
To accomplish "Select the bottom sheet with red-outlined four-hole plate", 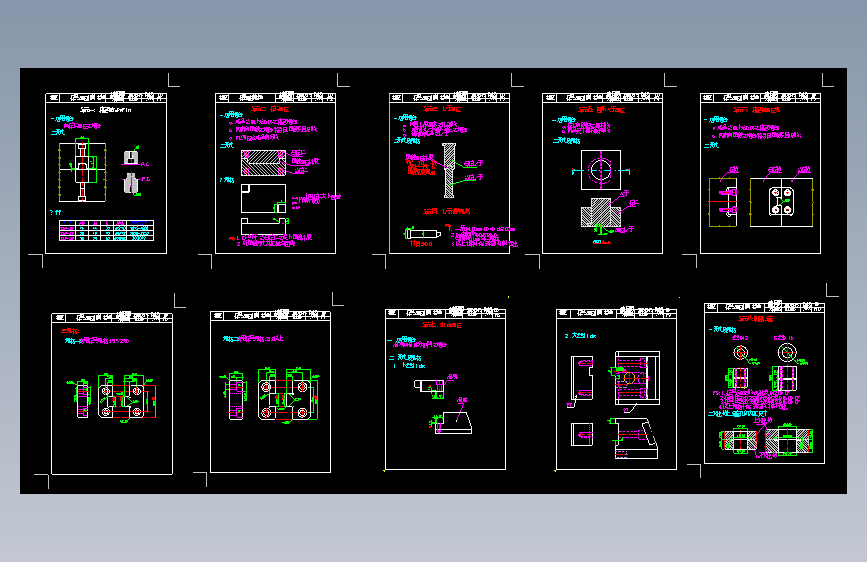I will [112, 393].
